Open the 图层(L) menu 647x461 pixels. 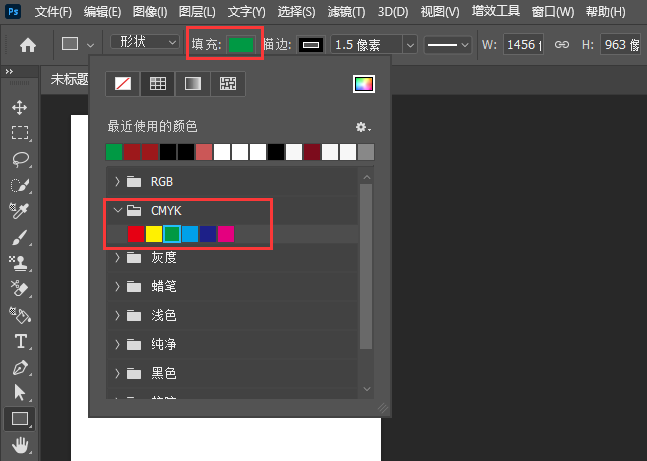[197, 12]
